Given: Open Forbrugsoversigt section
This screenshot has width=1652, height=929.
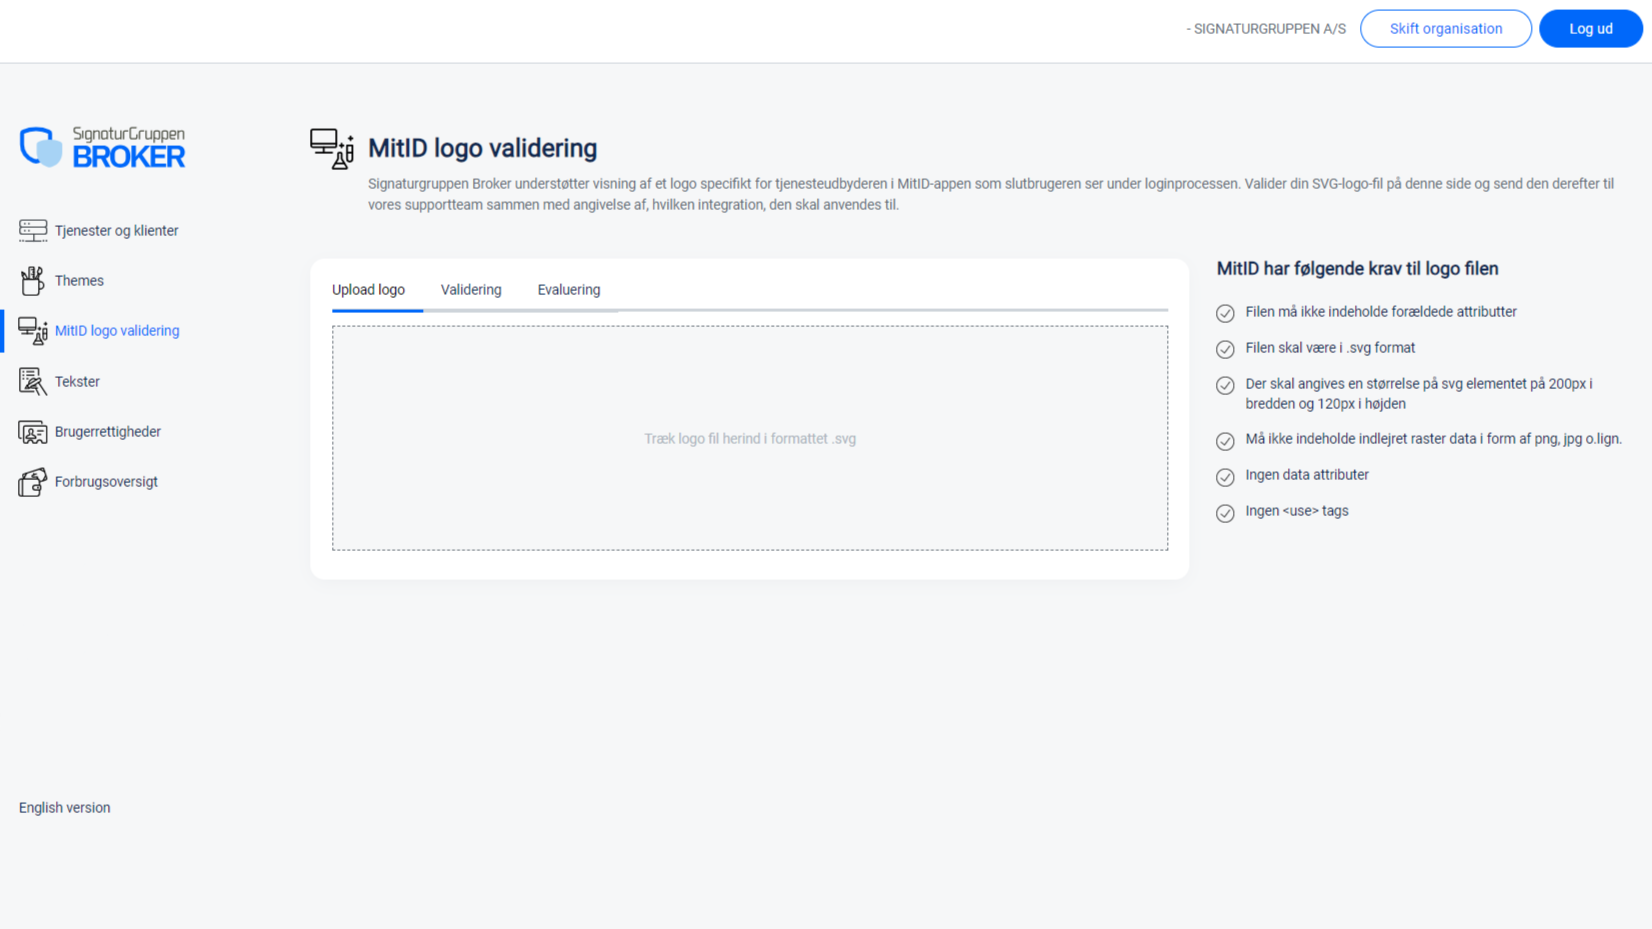Looking at the screenshot, I should point(106,482).
